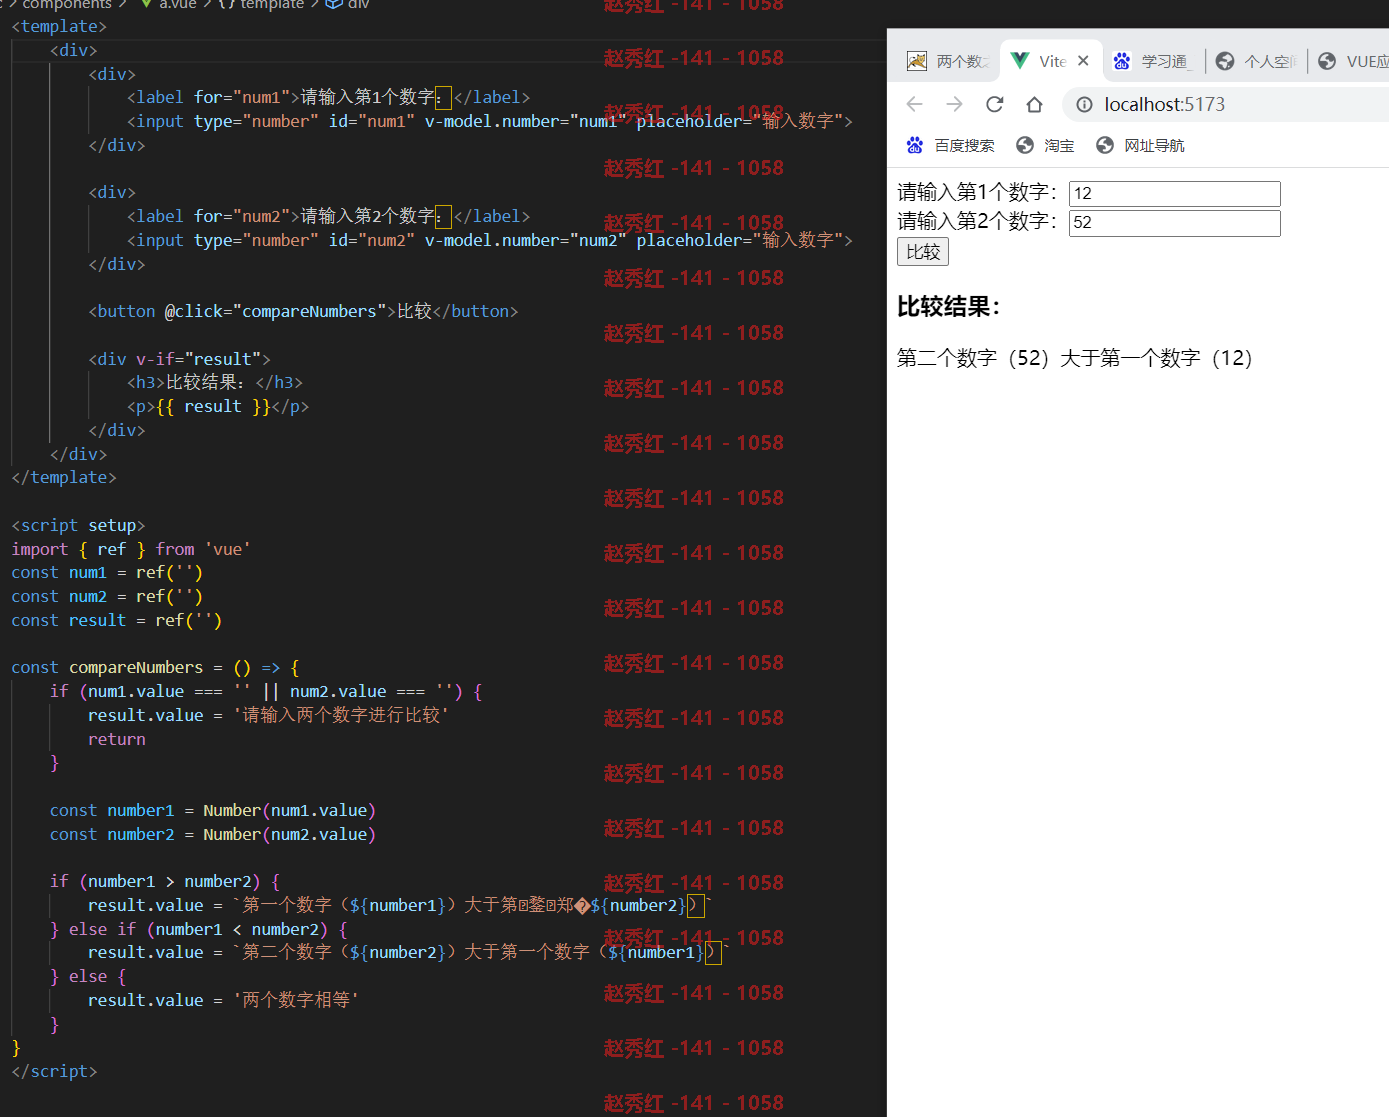The image size is (1389, 1117).
Task: Click the <script setup> code line
Action: tap(78, 525)
